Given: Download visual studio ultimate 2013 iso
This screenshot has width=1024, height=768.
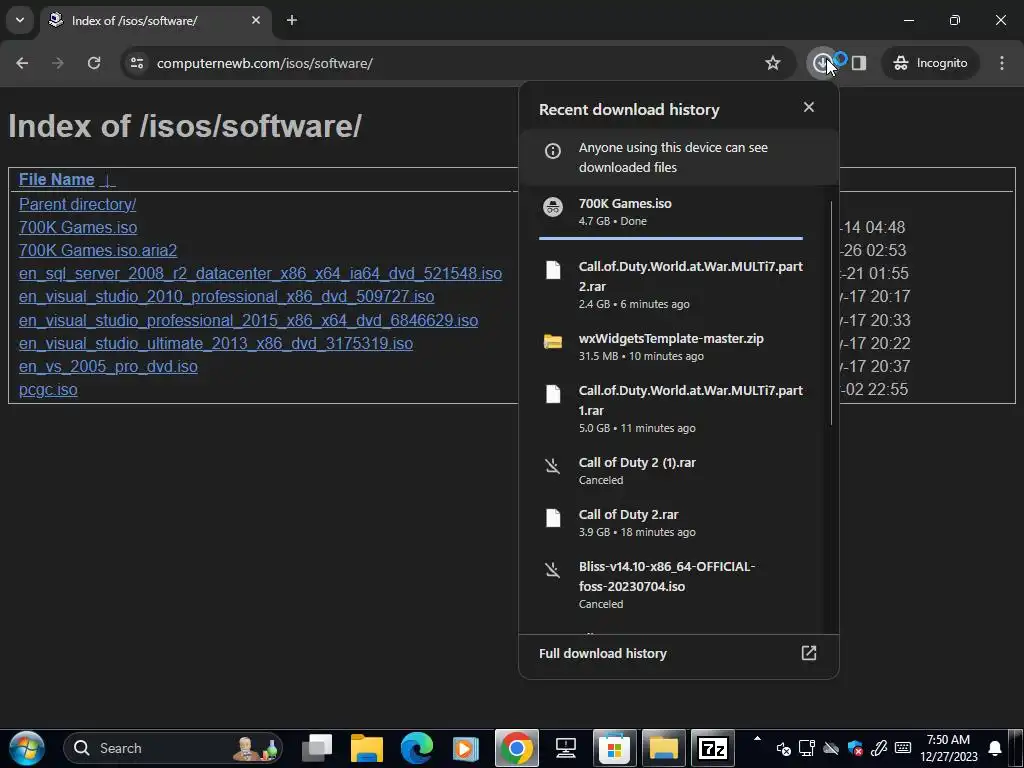Looking at the screenshot, I should 216,344.
